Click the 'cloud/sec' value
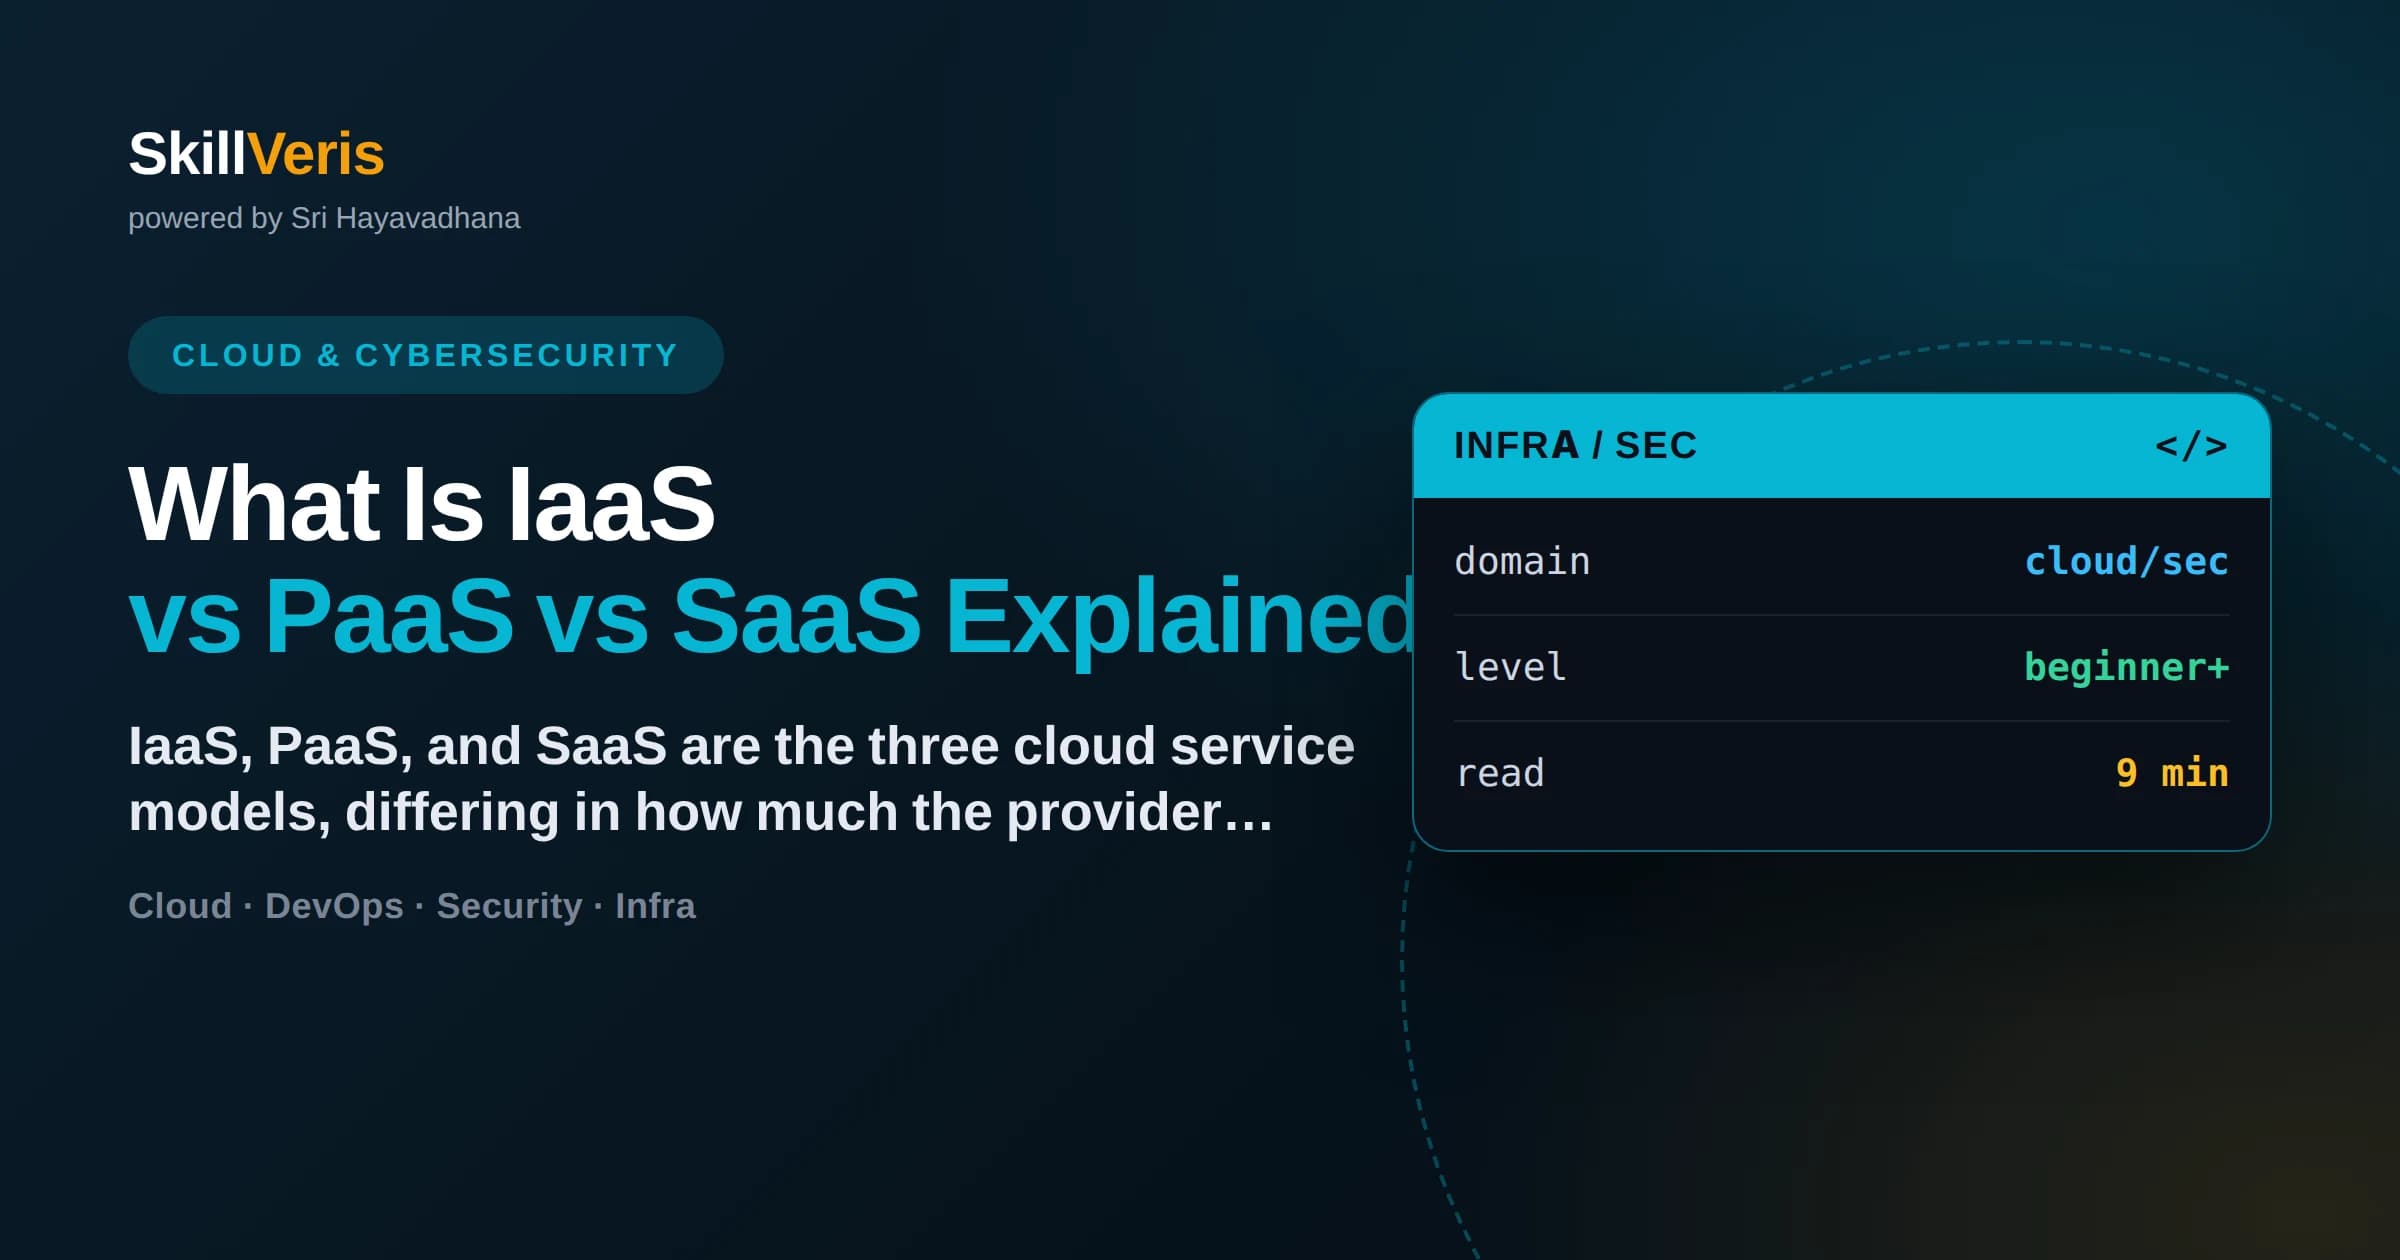Image resolution: width=2400 pixels, height=1260 pixels. coord(2126,561)
